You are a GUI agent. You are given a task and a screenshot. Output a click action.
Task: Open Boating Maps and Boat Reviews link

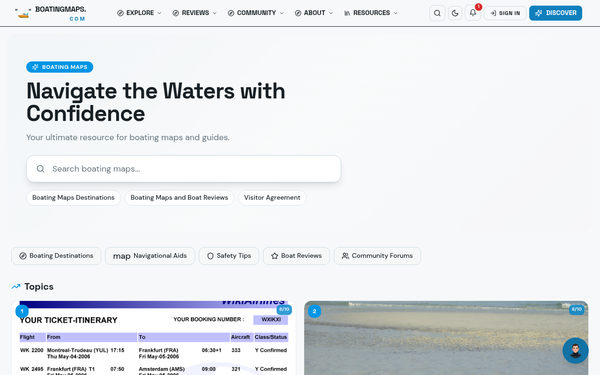[179, 198]
